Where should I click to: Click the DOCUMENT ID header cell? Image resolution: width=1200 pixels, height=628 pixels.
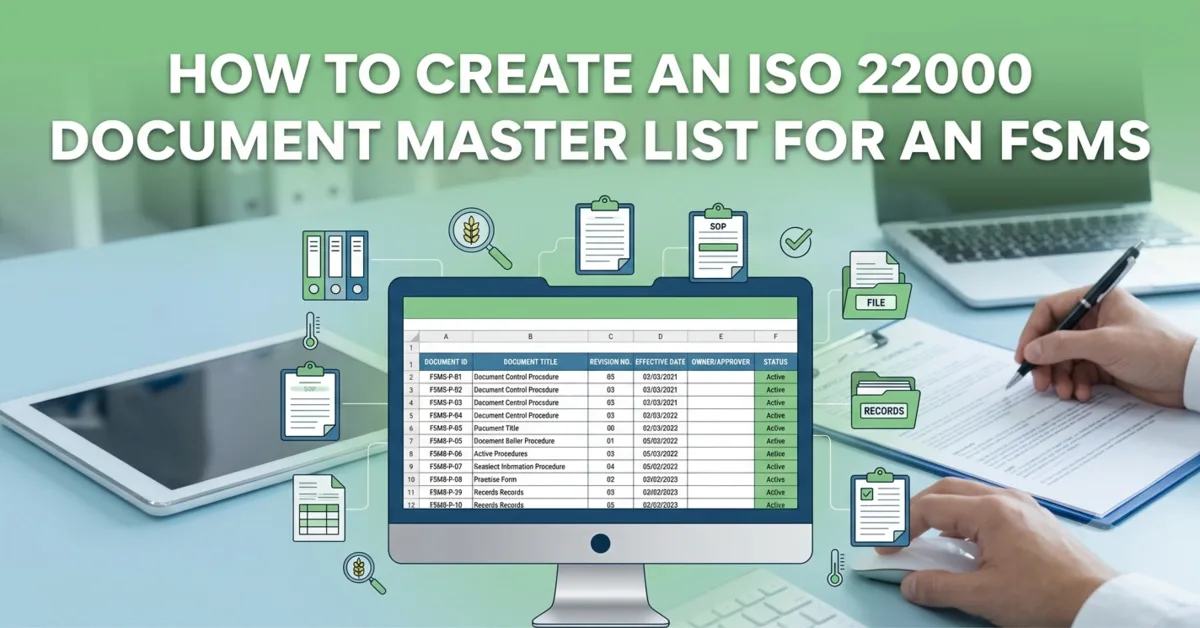coord(446,362)
